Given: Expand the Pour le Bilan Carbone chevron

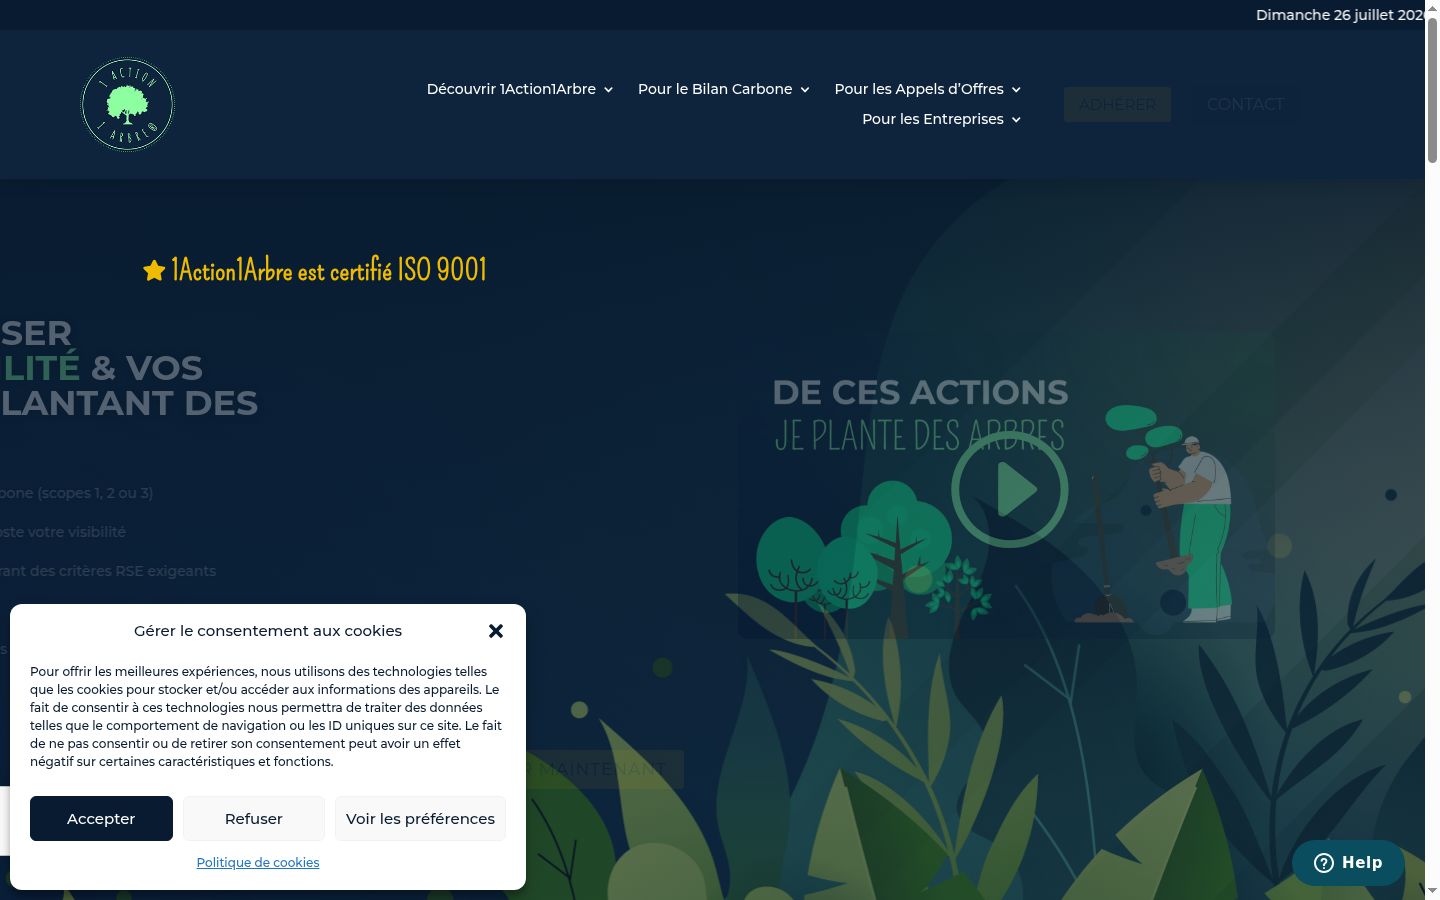Looking at the screenshot, I should [805, 90].
